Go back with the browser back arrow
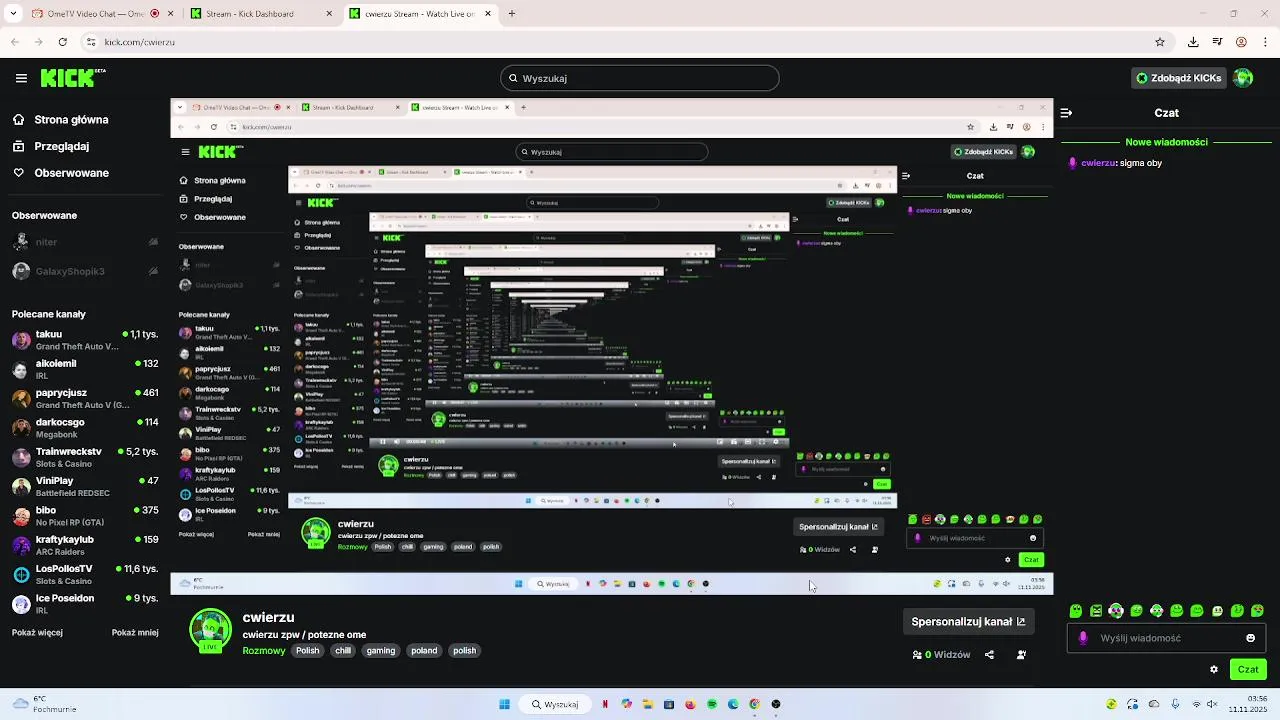 pos(15,42)
